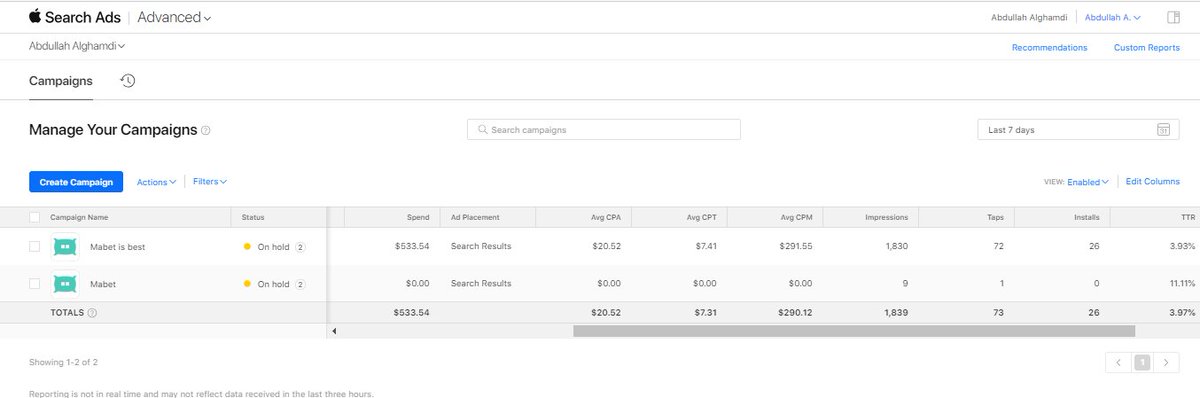1200x398 pixels.
Task: Click the scroll left arrow of table
Action: tap(334, 330)
